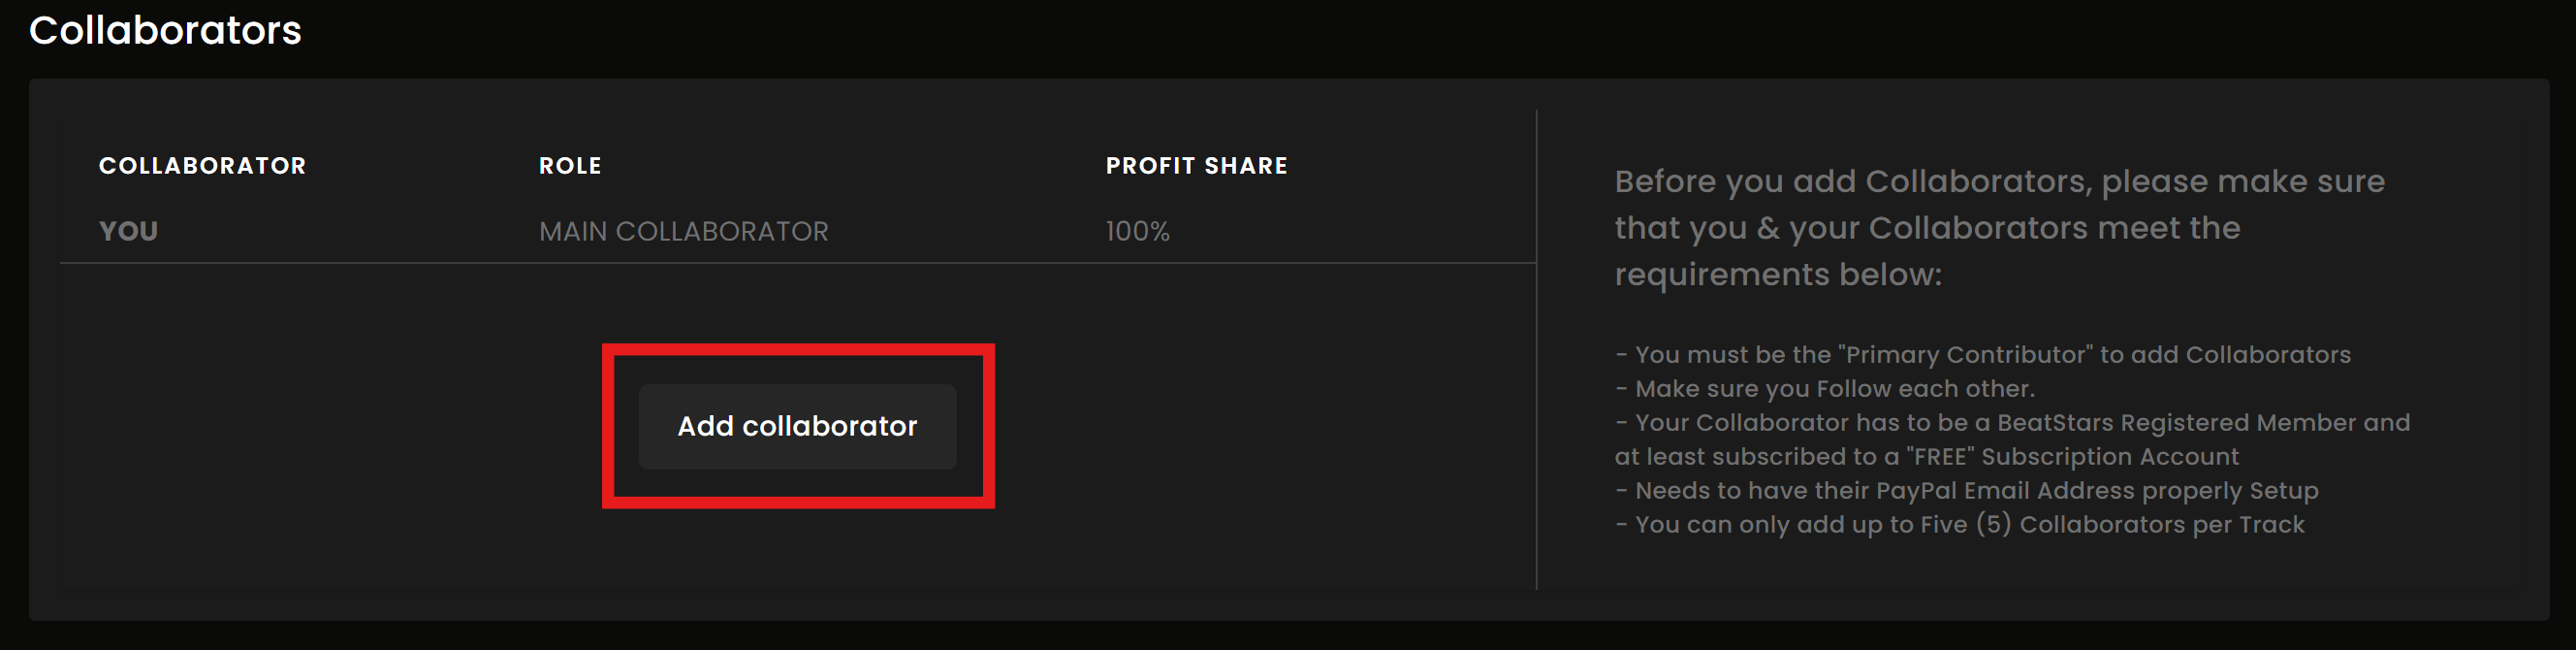Click the Add collaborator button
The image size is (2576, 650).
(797, 426)
